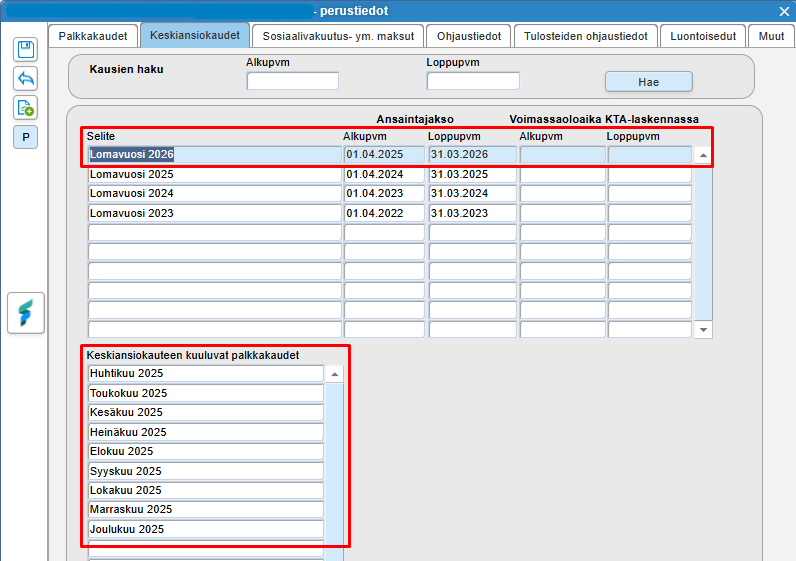This screenshot has width=796, height=561.
Task: Click the P button in sidebar
Action: [x=25, y=137]
